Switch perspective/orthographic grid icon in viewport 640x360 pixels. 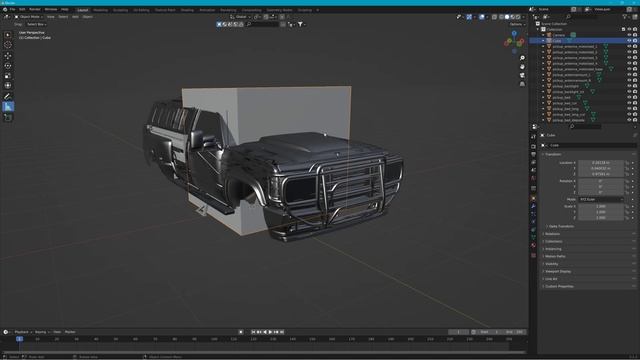click(x=522, y=84)
